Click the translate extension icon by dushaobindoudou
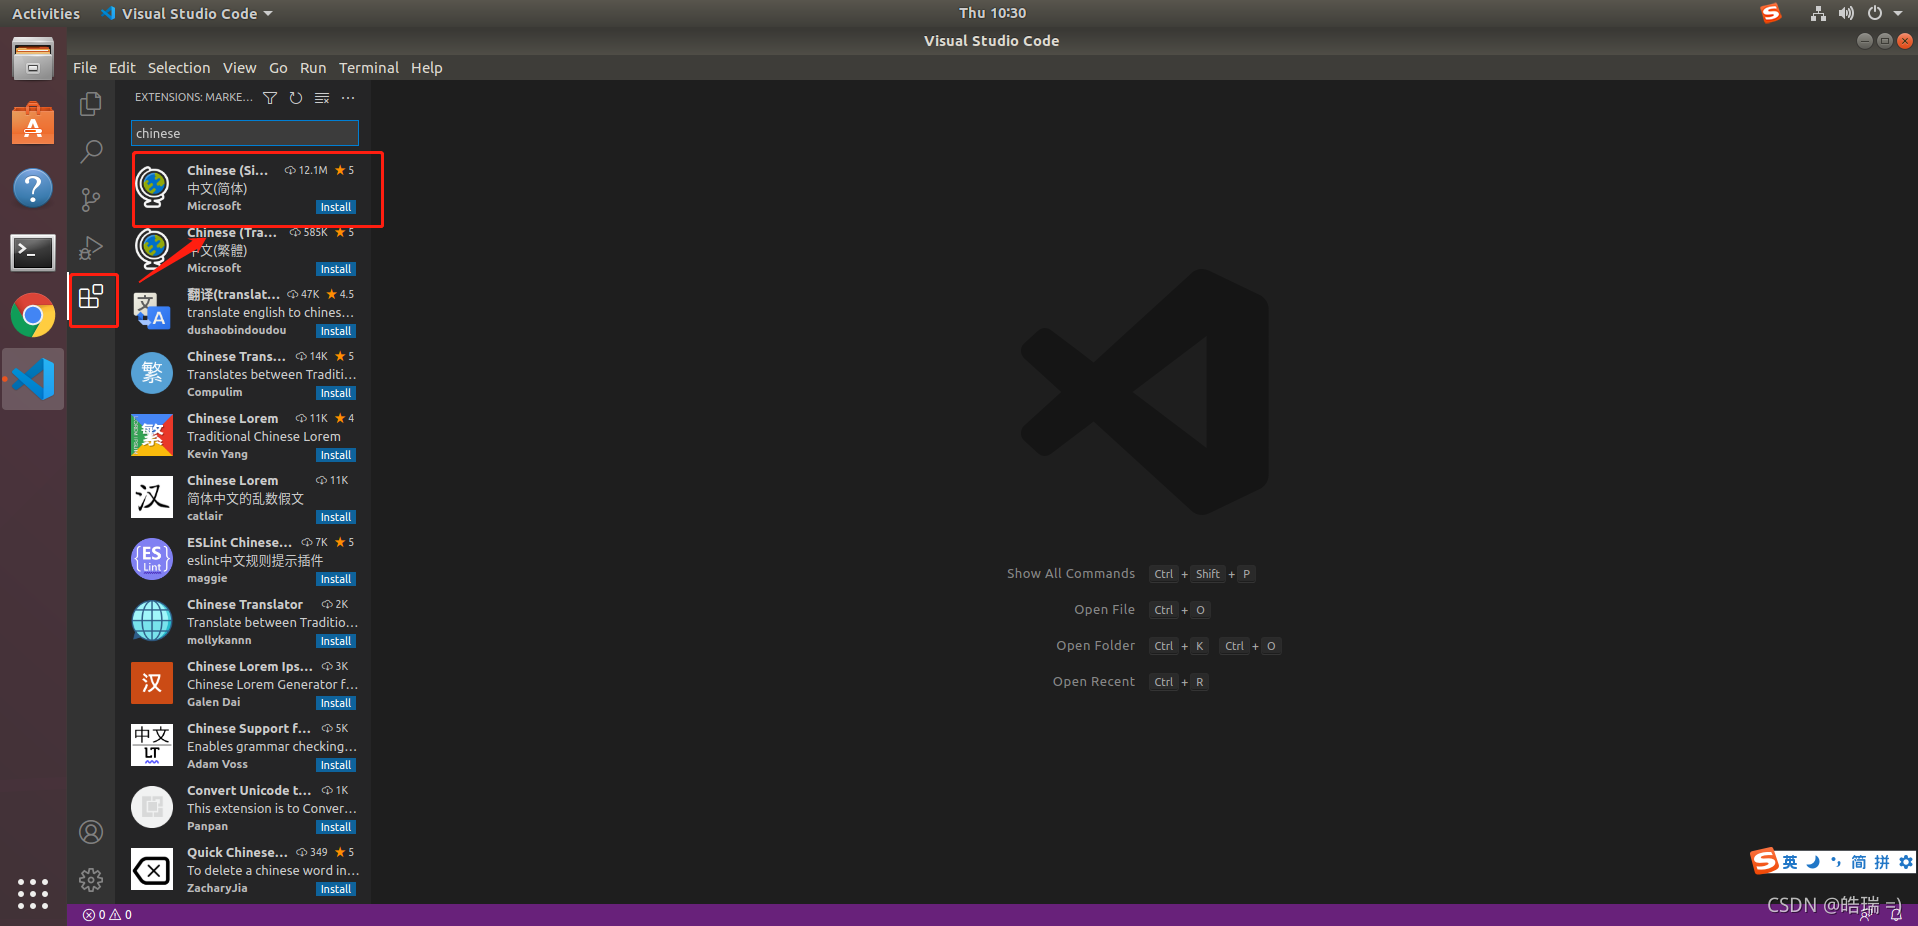Image resolution: width=1918 pixels, height=926 pixels. pyautogui.click(x=152, y=311)
